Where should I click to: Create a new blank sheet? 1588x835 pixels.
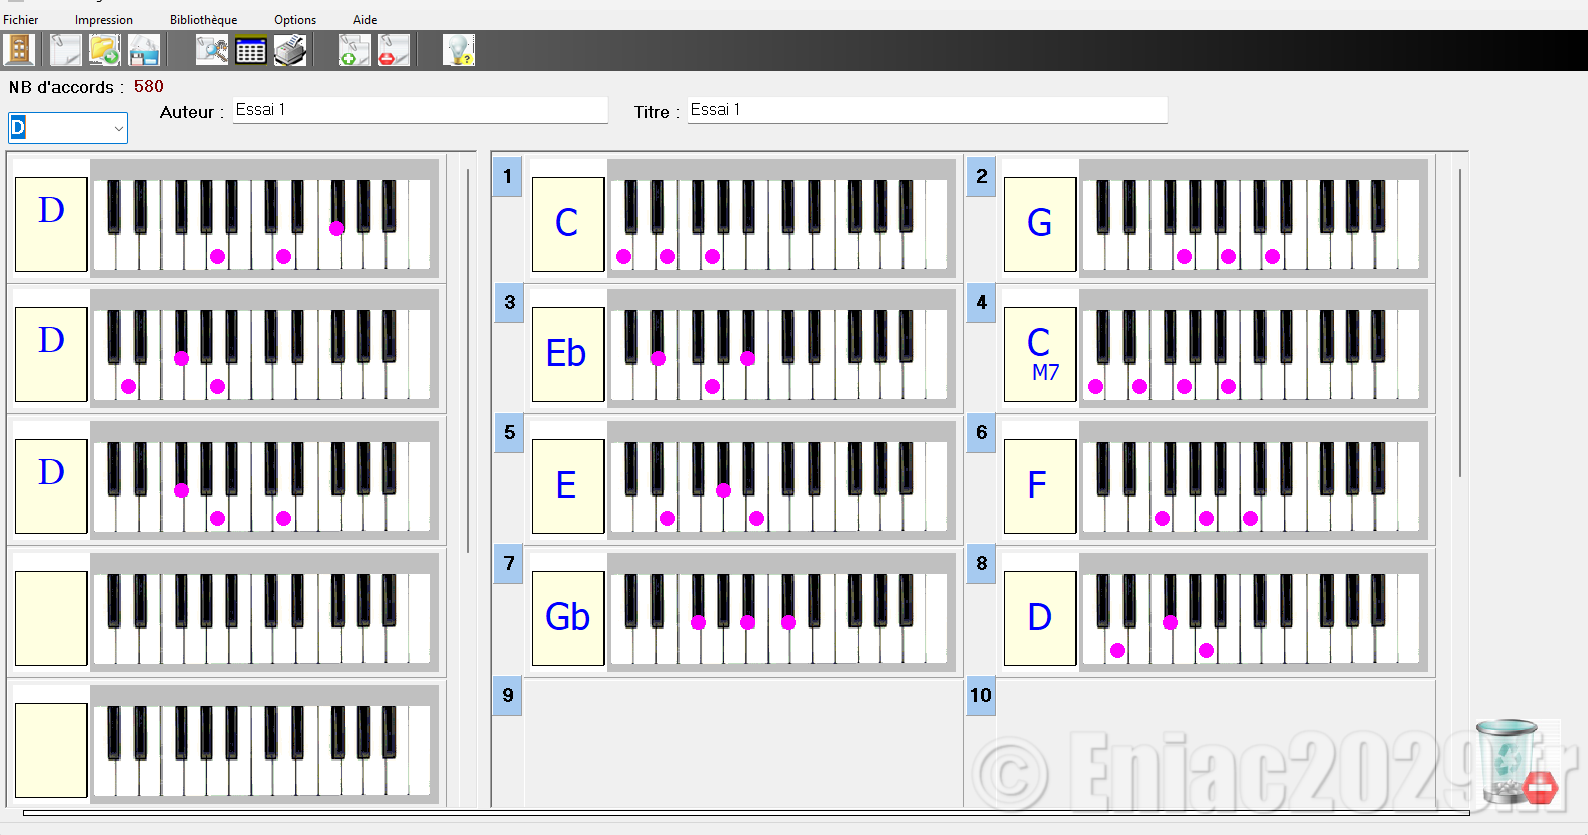pyautogui.click(x=66, y=50)
